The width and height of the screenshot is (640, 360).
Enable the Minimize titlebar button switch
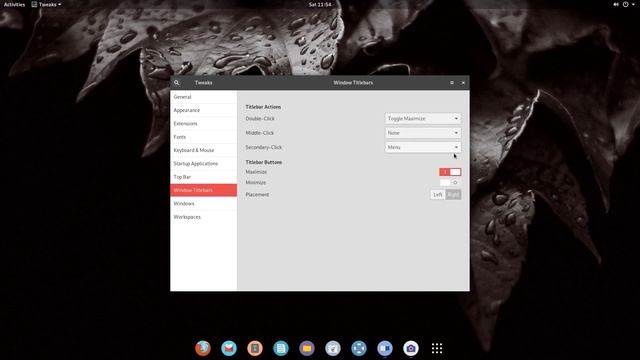click(x=450, y=182)
